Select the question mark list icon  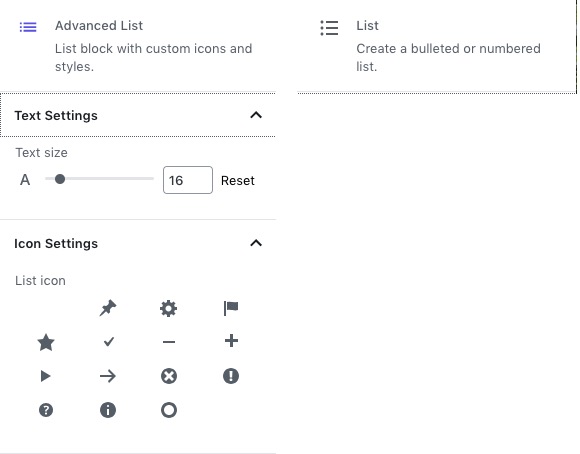click(x=46, y=410)
